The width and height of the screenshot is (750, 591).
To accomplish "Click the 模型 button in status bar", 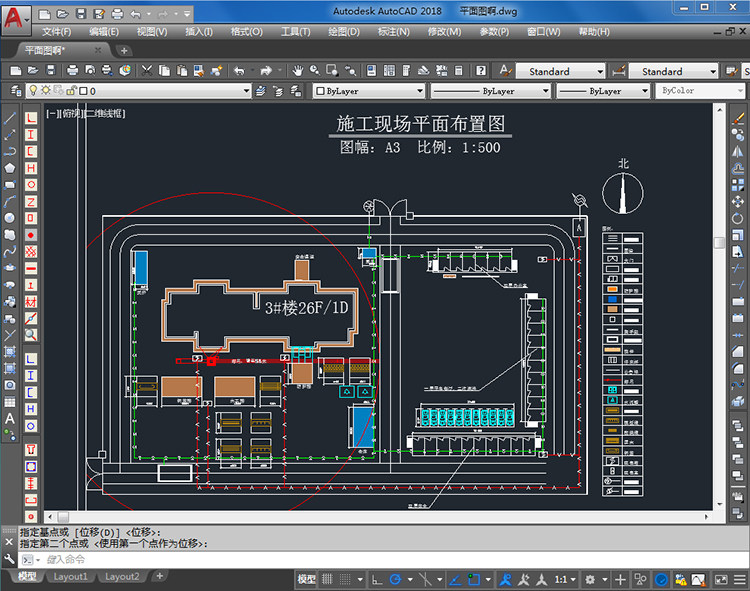I will 307,579.
